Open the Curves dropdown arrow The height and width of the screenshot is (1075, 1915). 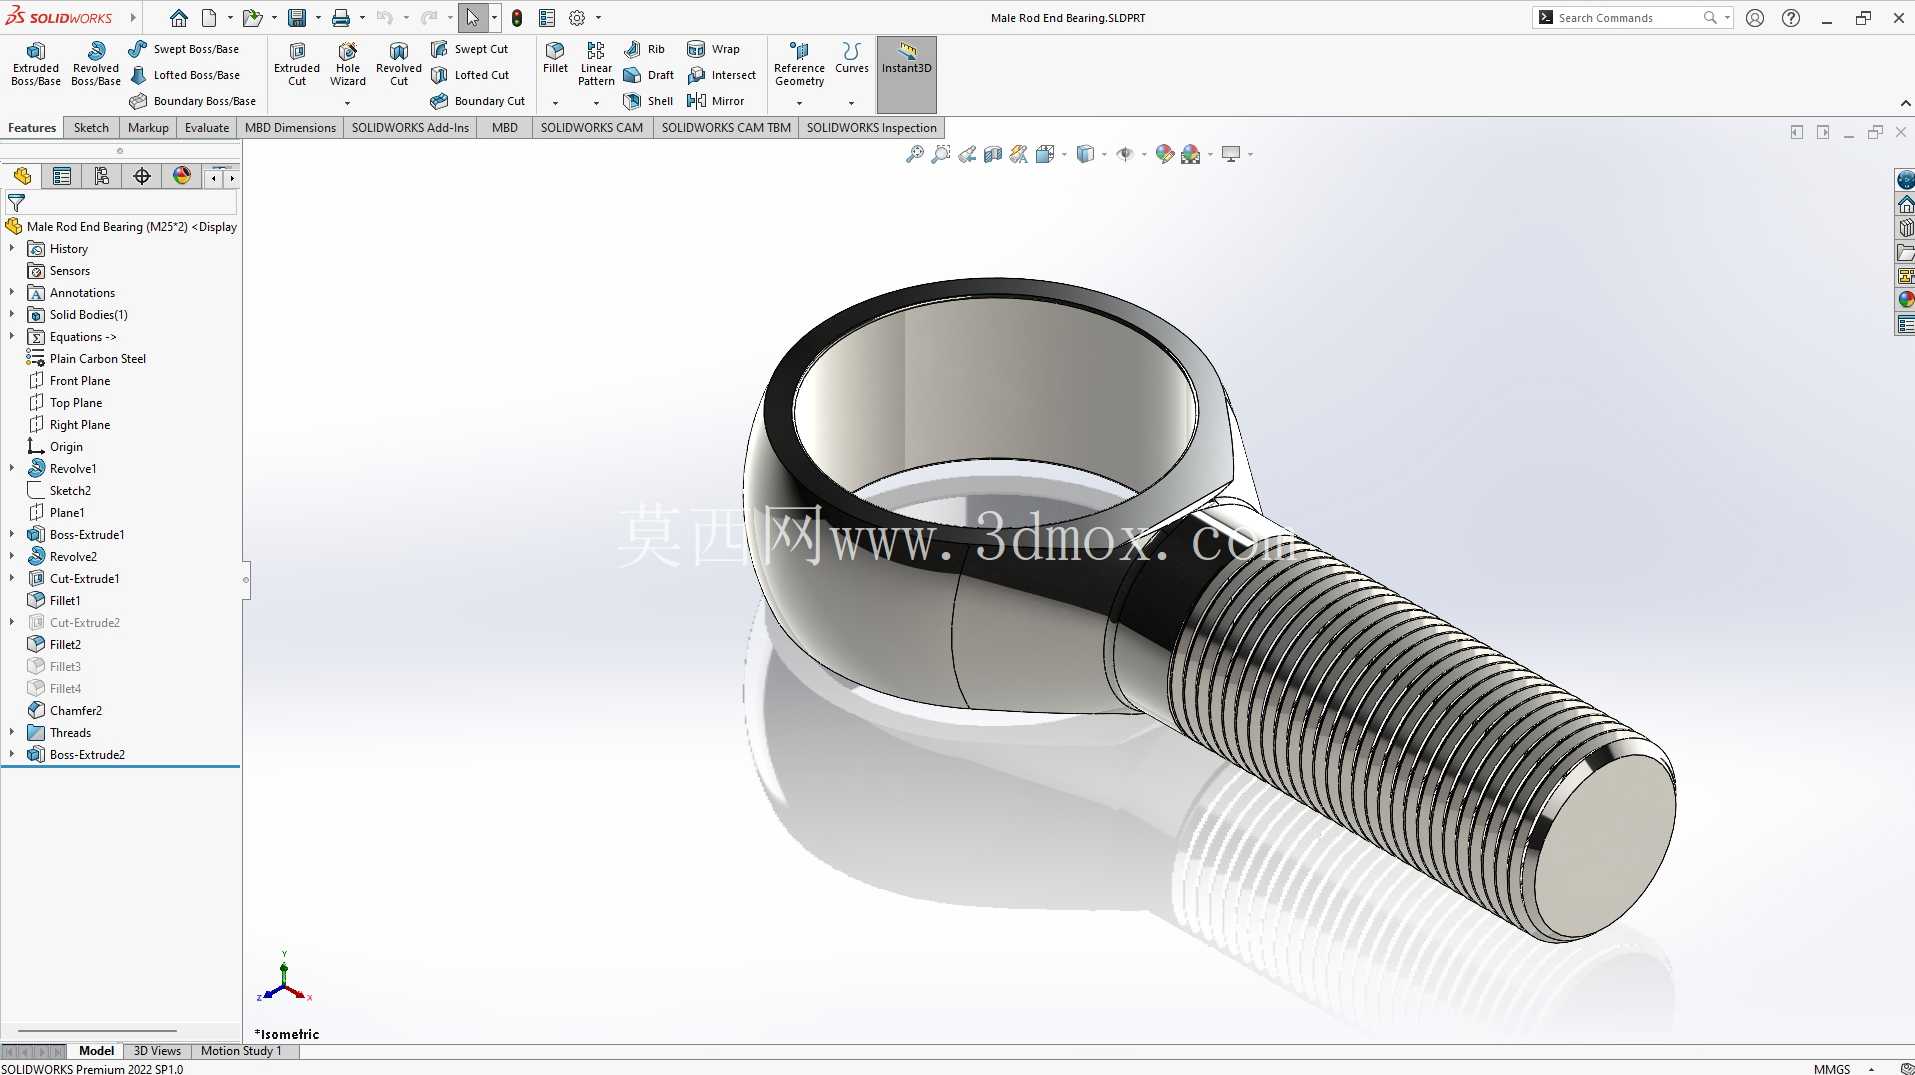(852, 103)
